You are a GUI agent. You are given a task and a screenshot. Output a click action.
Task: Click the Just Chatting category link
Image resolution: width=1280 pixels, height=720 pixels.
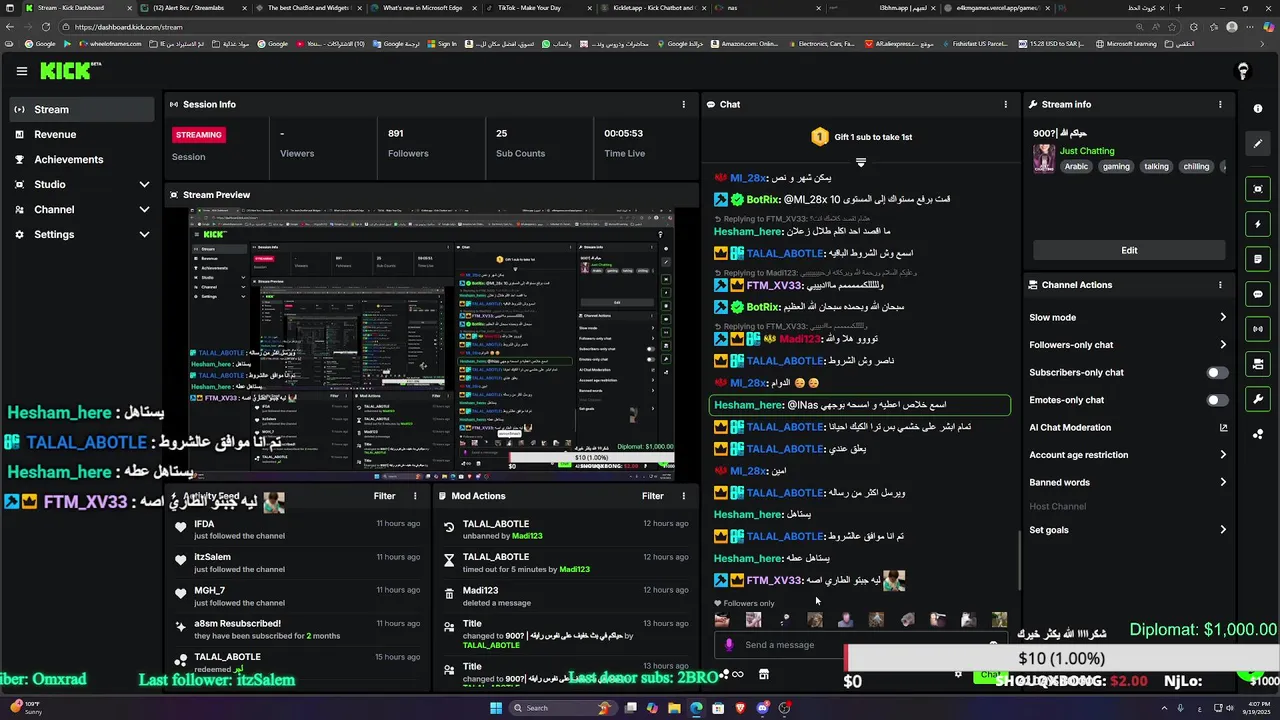[1087, 151]
